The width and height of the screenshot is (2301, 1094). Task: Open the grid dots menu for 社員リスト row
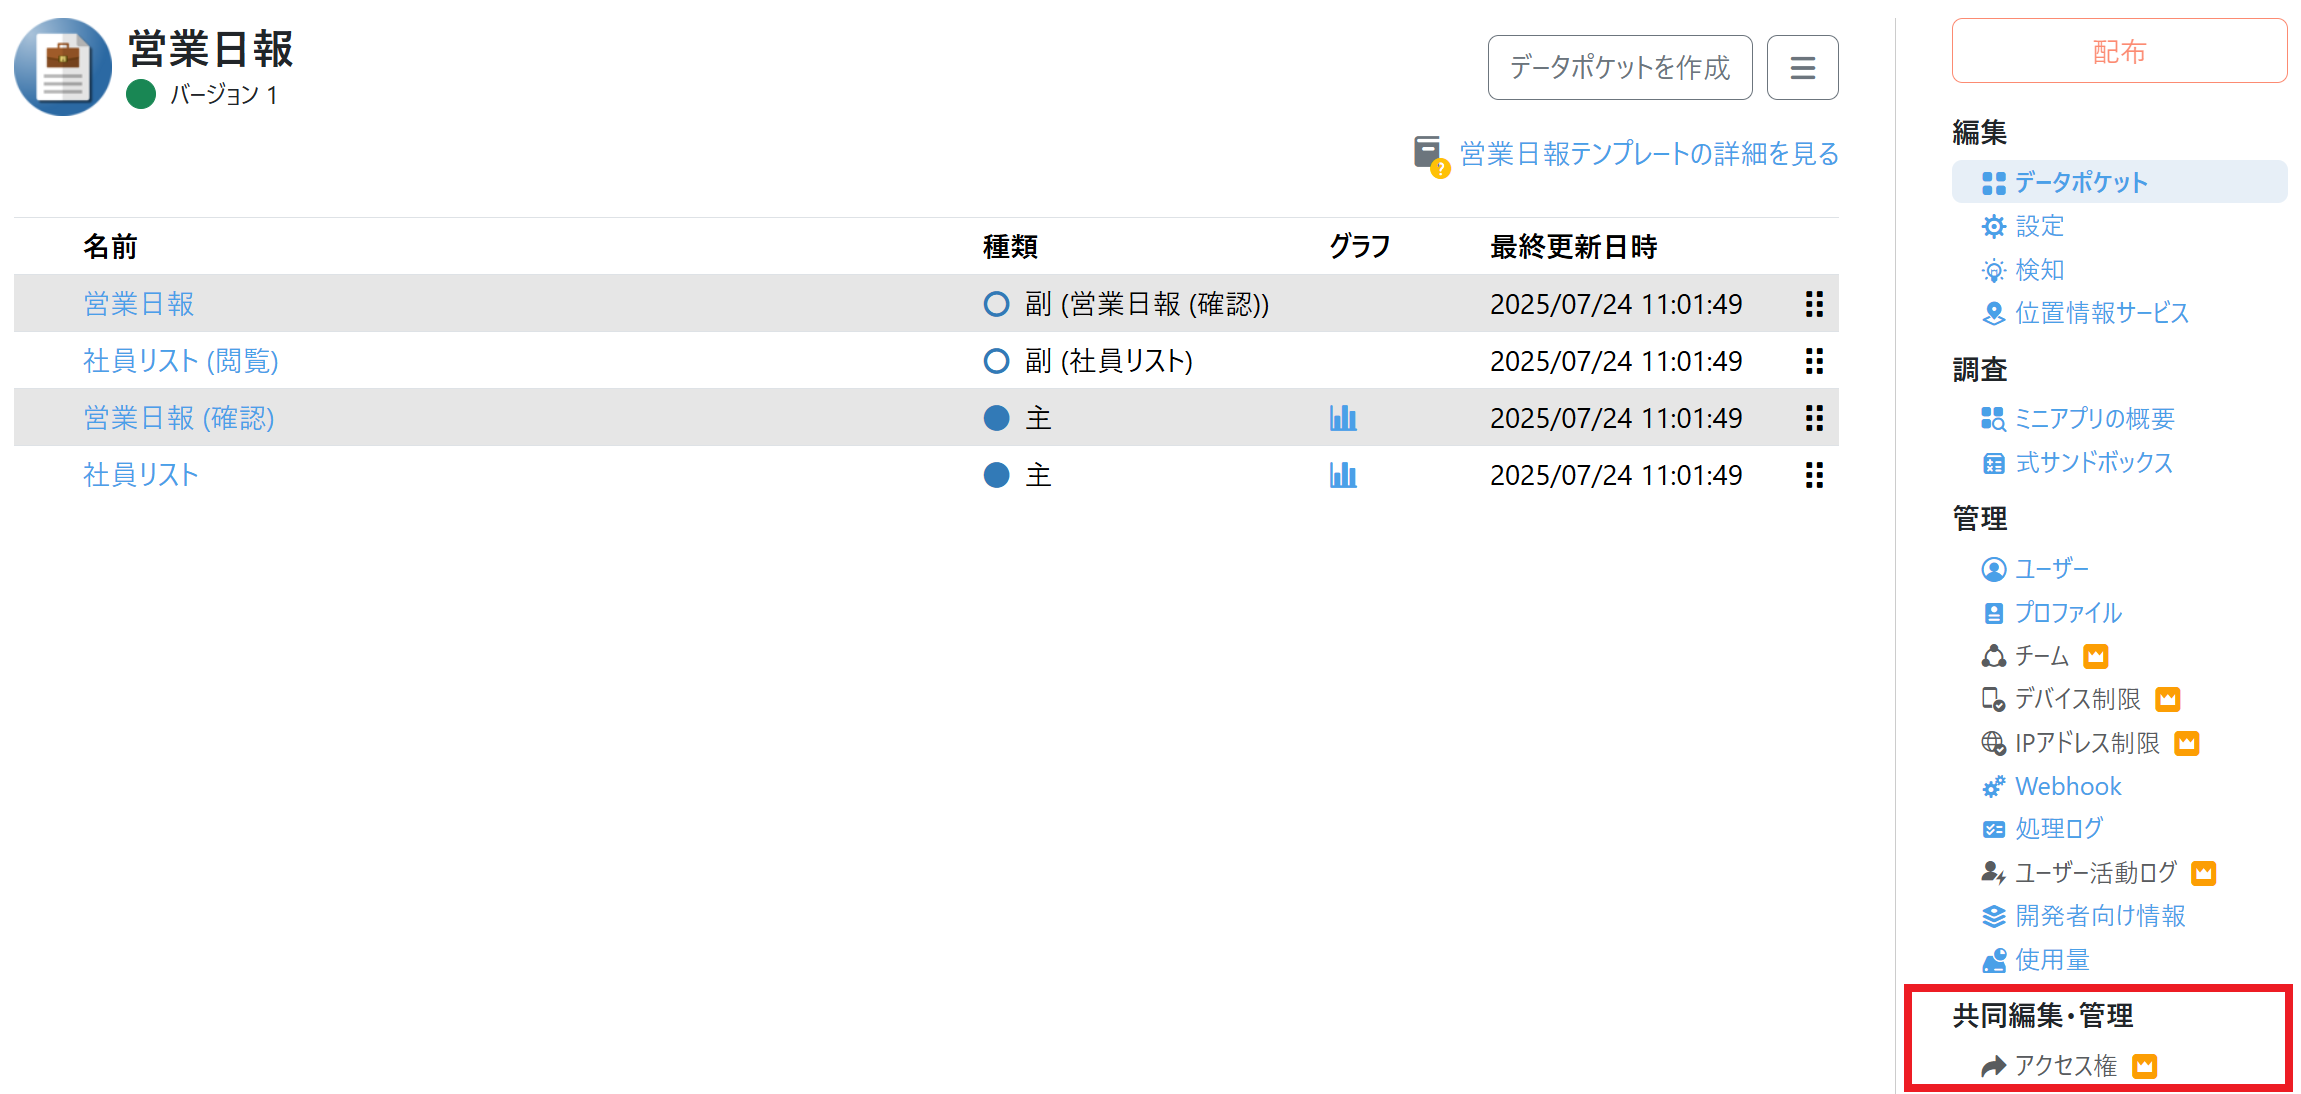[x=1813, y=476]
